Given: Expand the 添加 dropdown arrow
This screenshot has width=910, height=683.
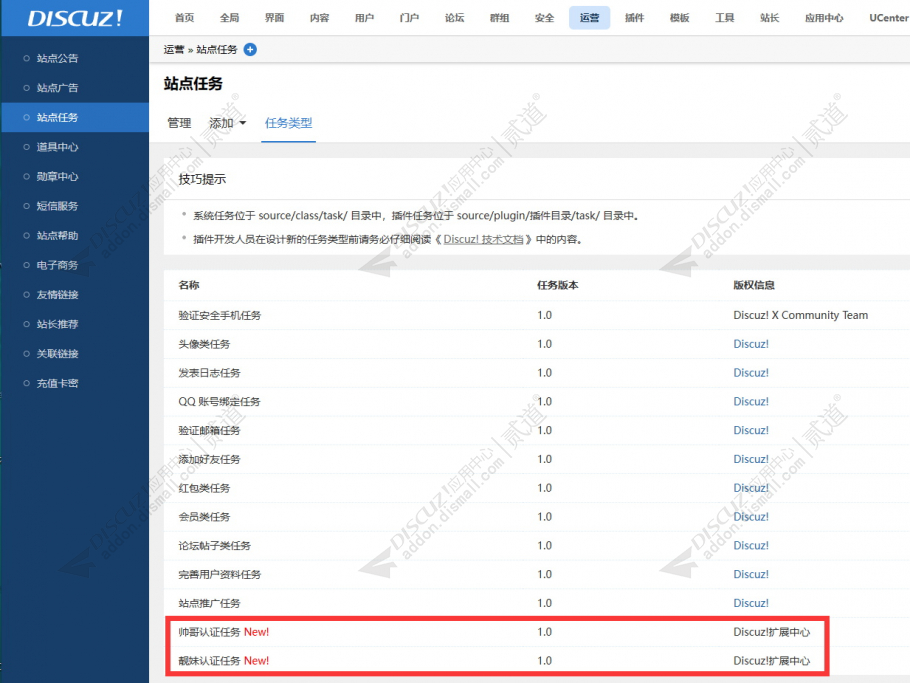Looking at the screenshot, I should pos(243,123).
